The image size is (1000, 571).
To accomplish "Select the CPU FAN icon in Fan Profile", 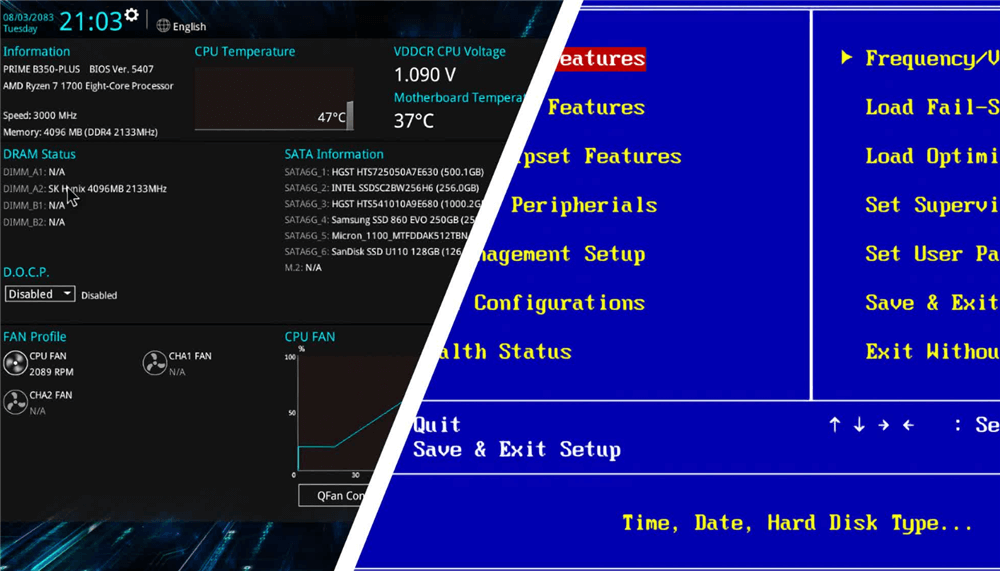I will click(15, 363).
